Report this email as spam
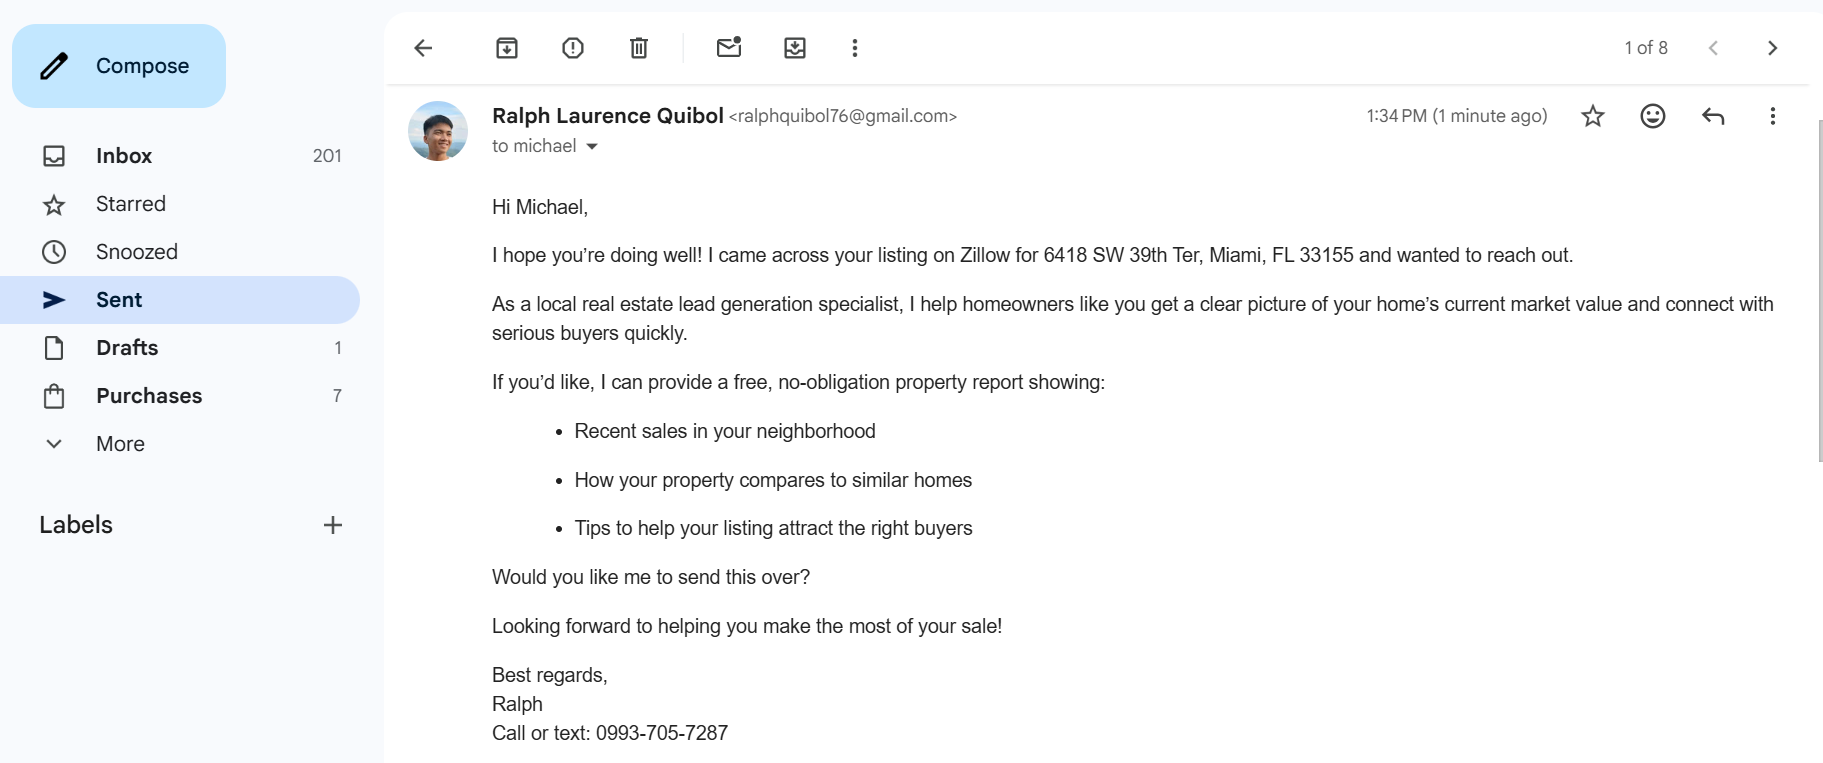This screenshot has width=1823, height=763. click(573, 48)
